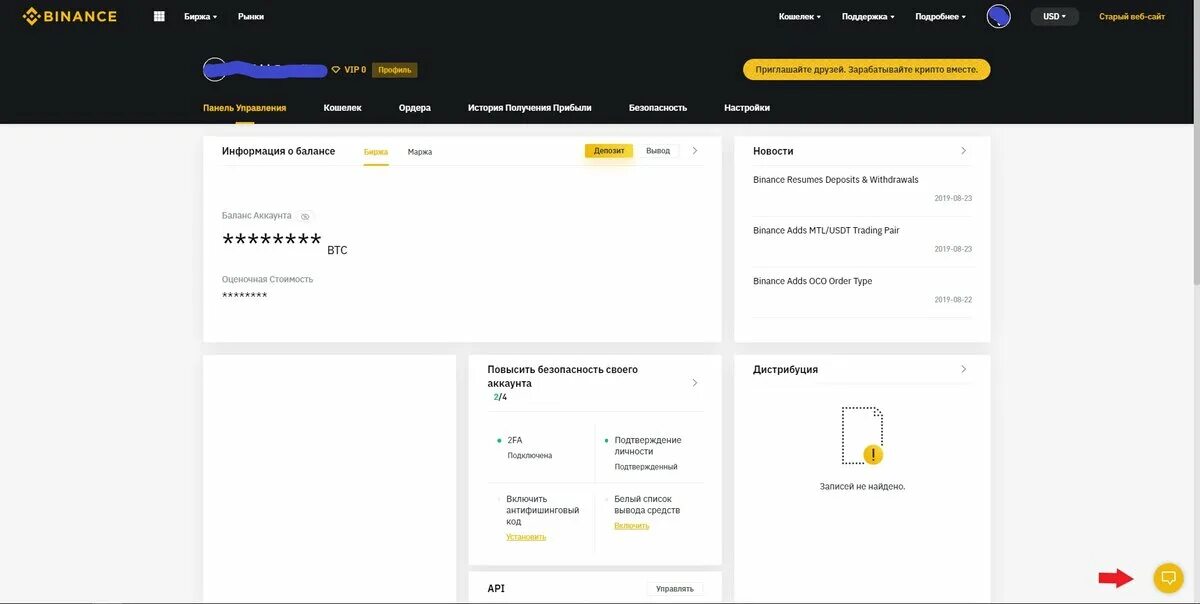The image size is (1200, 604).
Task: Open Старый веб-сайт link
Action: point(1132,17)
